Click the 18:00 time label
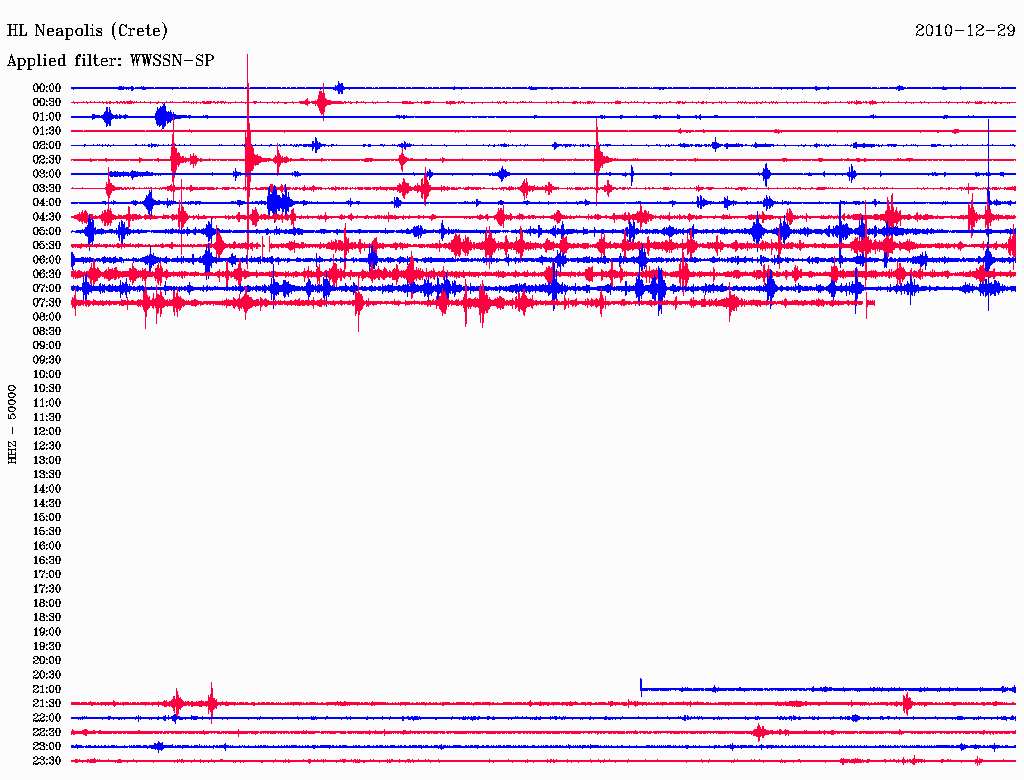Viewport: 1024px width, 780px height. click(x=47, y=603)
